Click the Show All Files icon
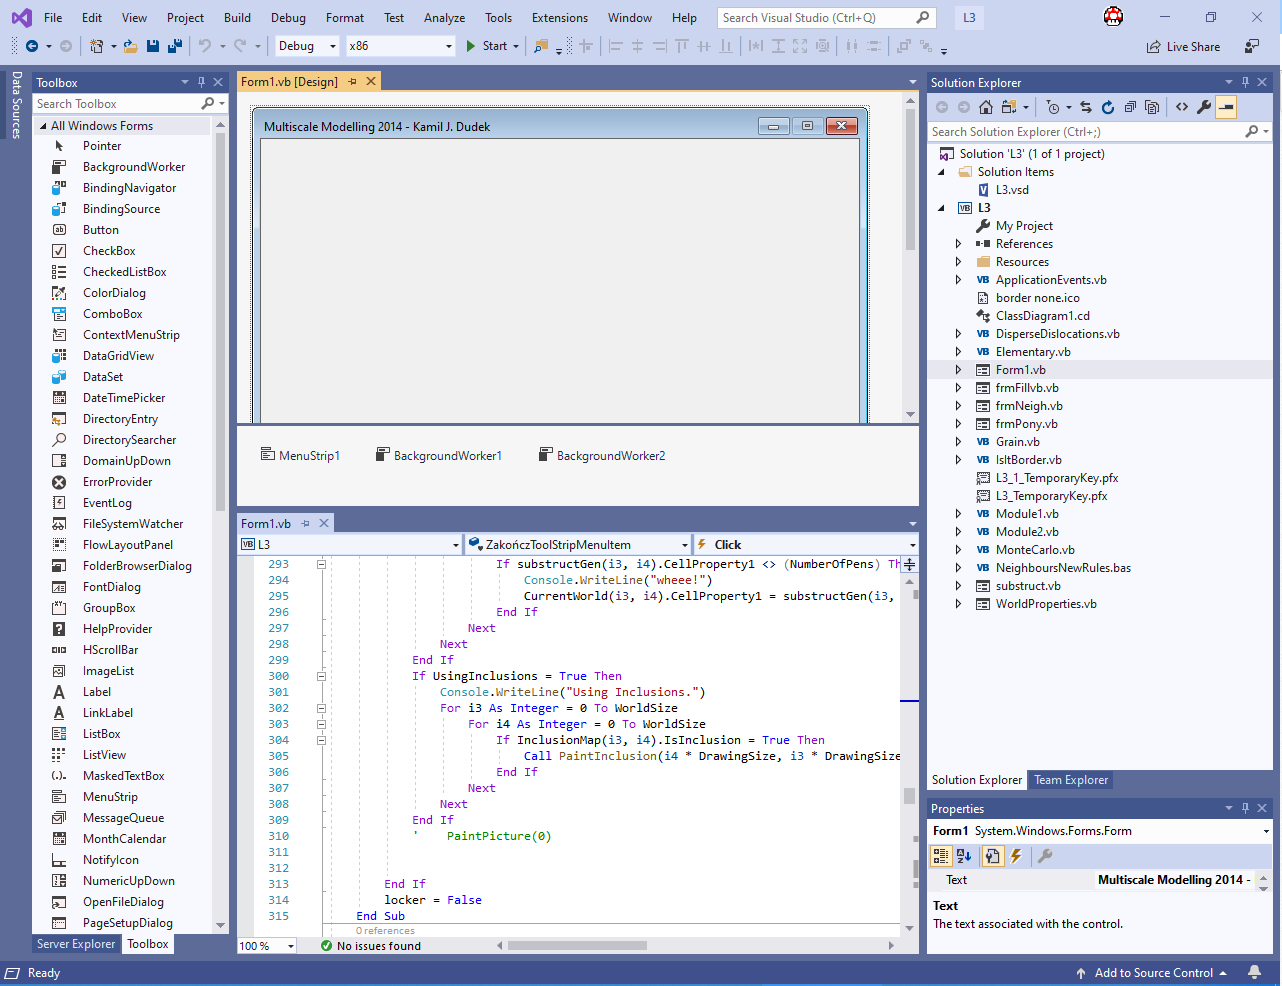 tap(1152, 107)
